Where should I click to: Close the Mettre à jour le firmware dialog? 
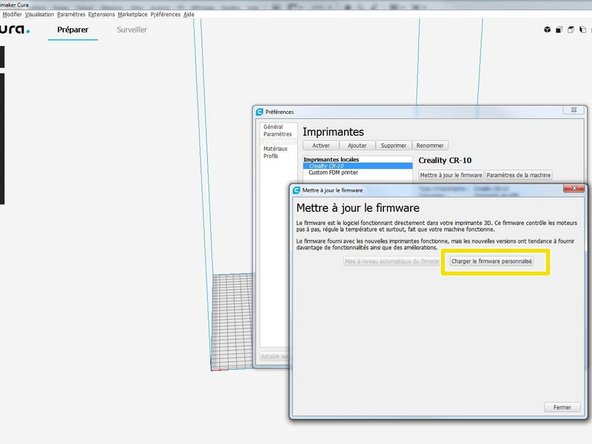click(x=574, y=188)
